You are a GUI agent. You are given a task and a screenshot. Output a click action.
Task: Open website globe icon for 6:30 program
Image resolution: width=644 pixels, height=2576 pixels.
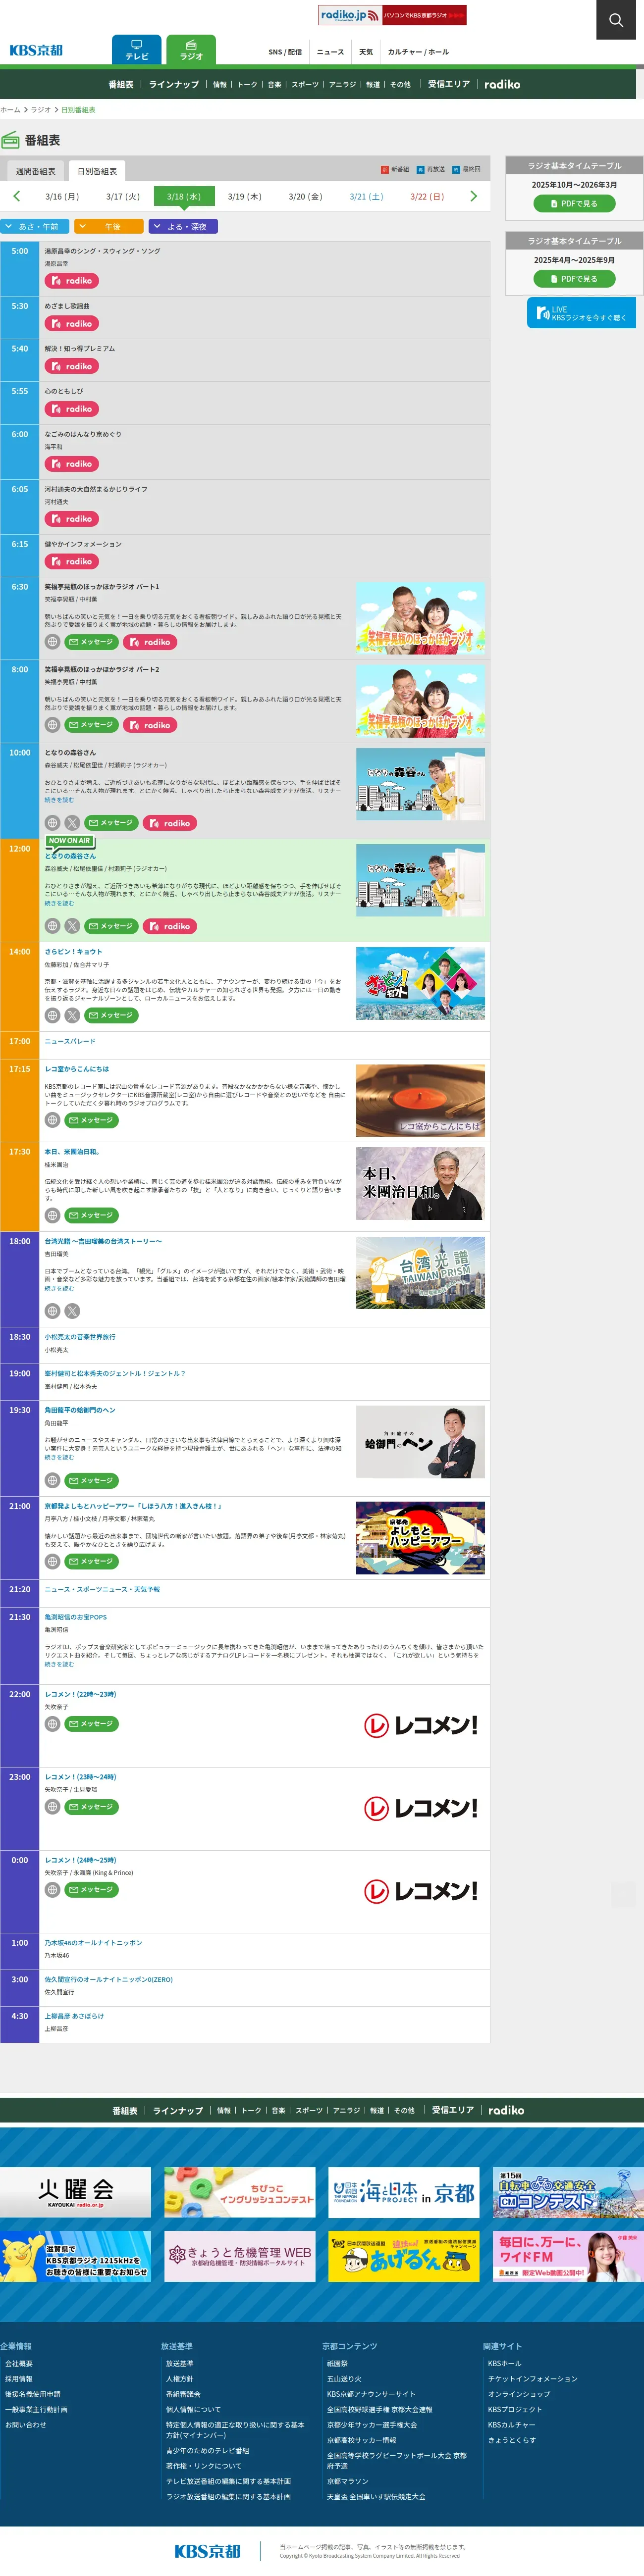coord(52,642)
